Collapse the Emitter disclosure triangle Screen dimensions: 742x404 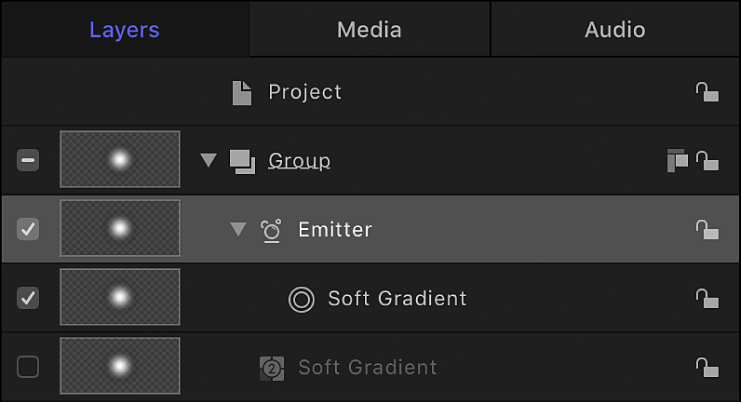pos(238,230)
